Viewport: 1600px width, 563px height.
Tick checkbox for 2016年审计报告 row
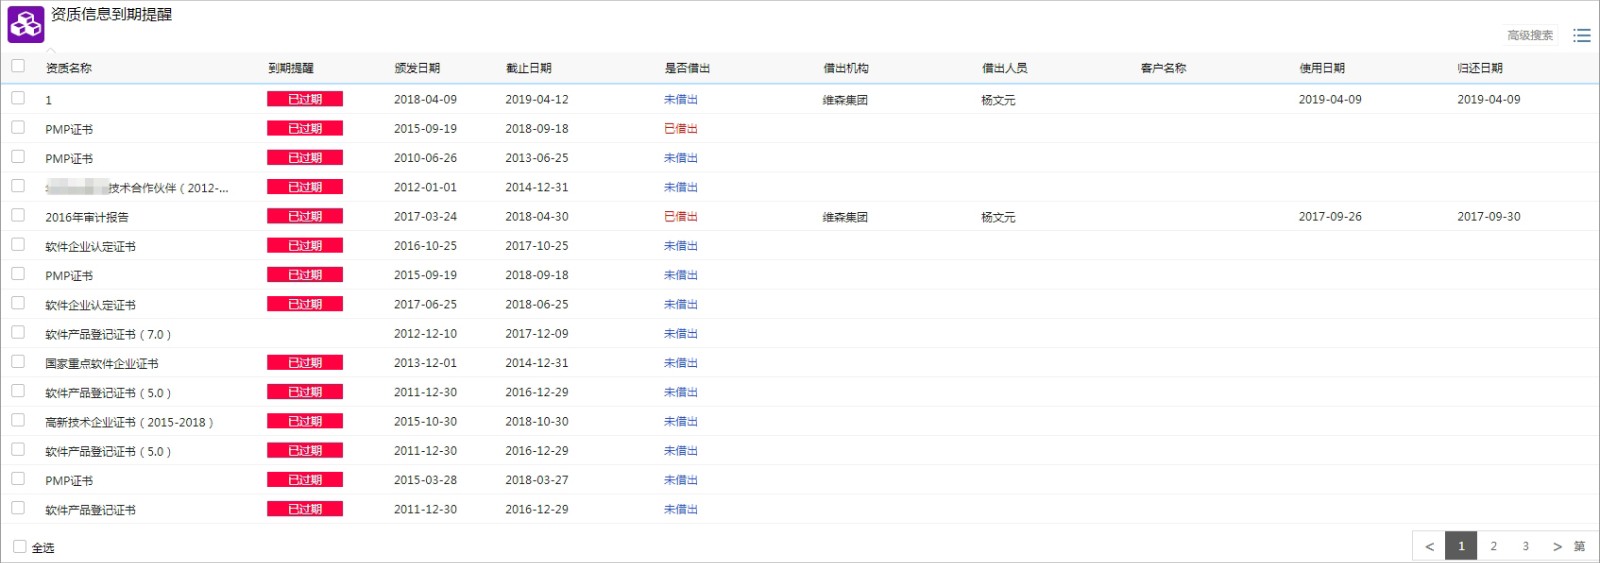[18, 215]
